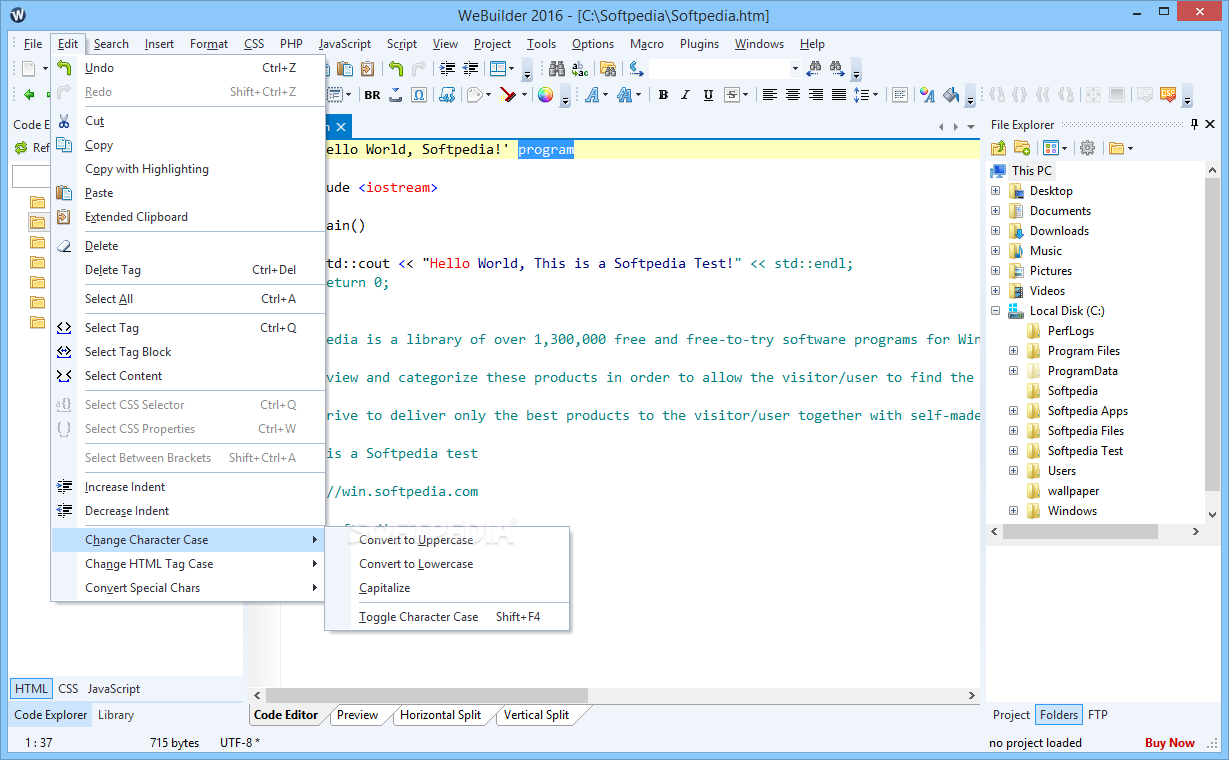Switch to the Preview tab
Viewport: 1229px width, 760px height.
coord(357,715)
